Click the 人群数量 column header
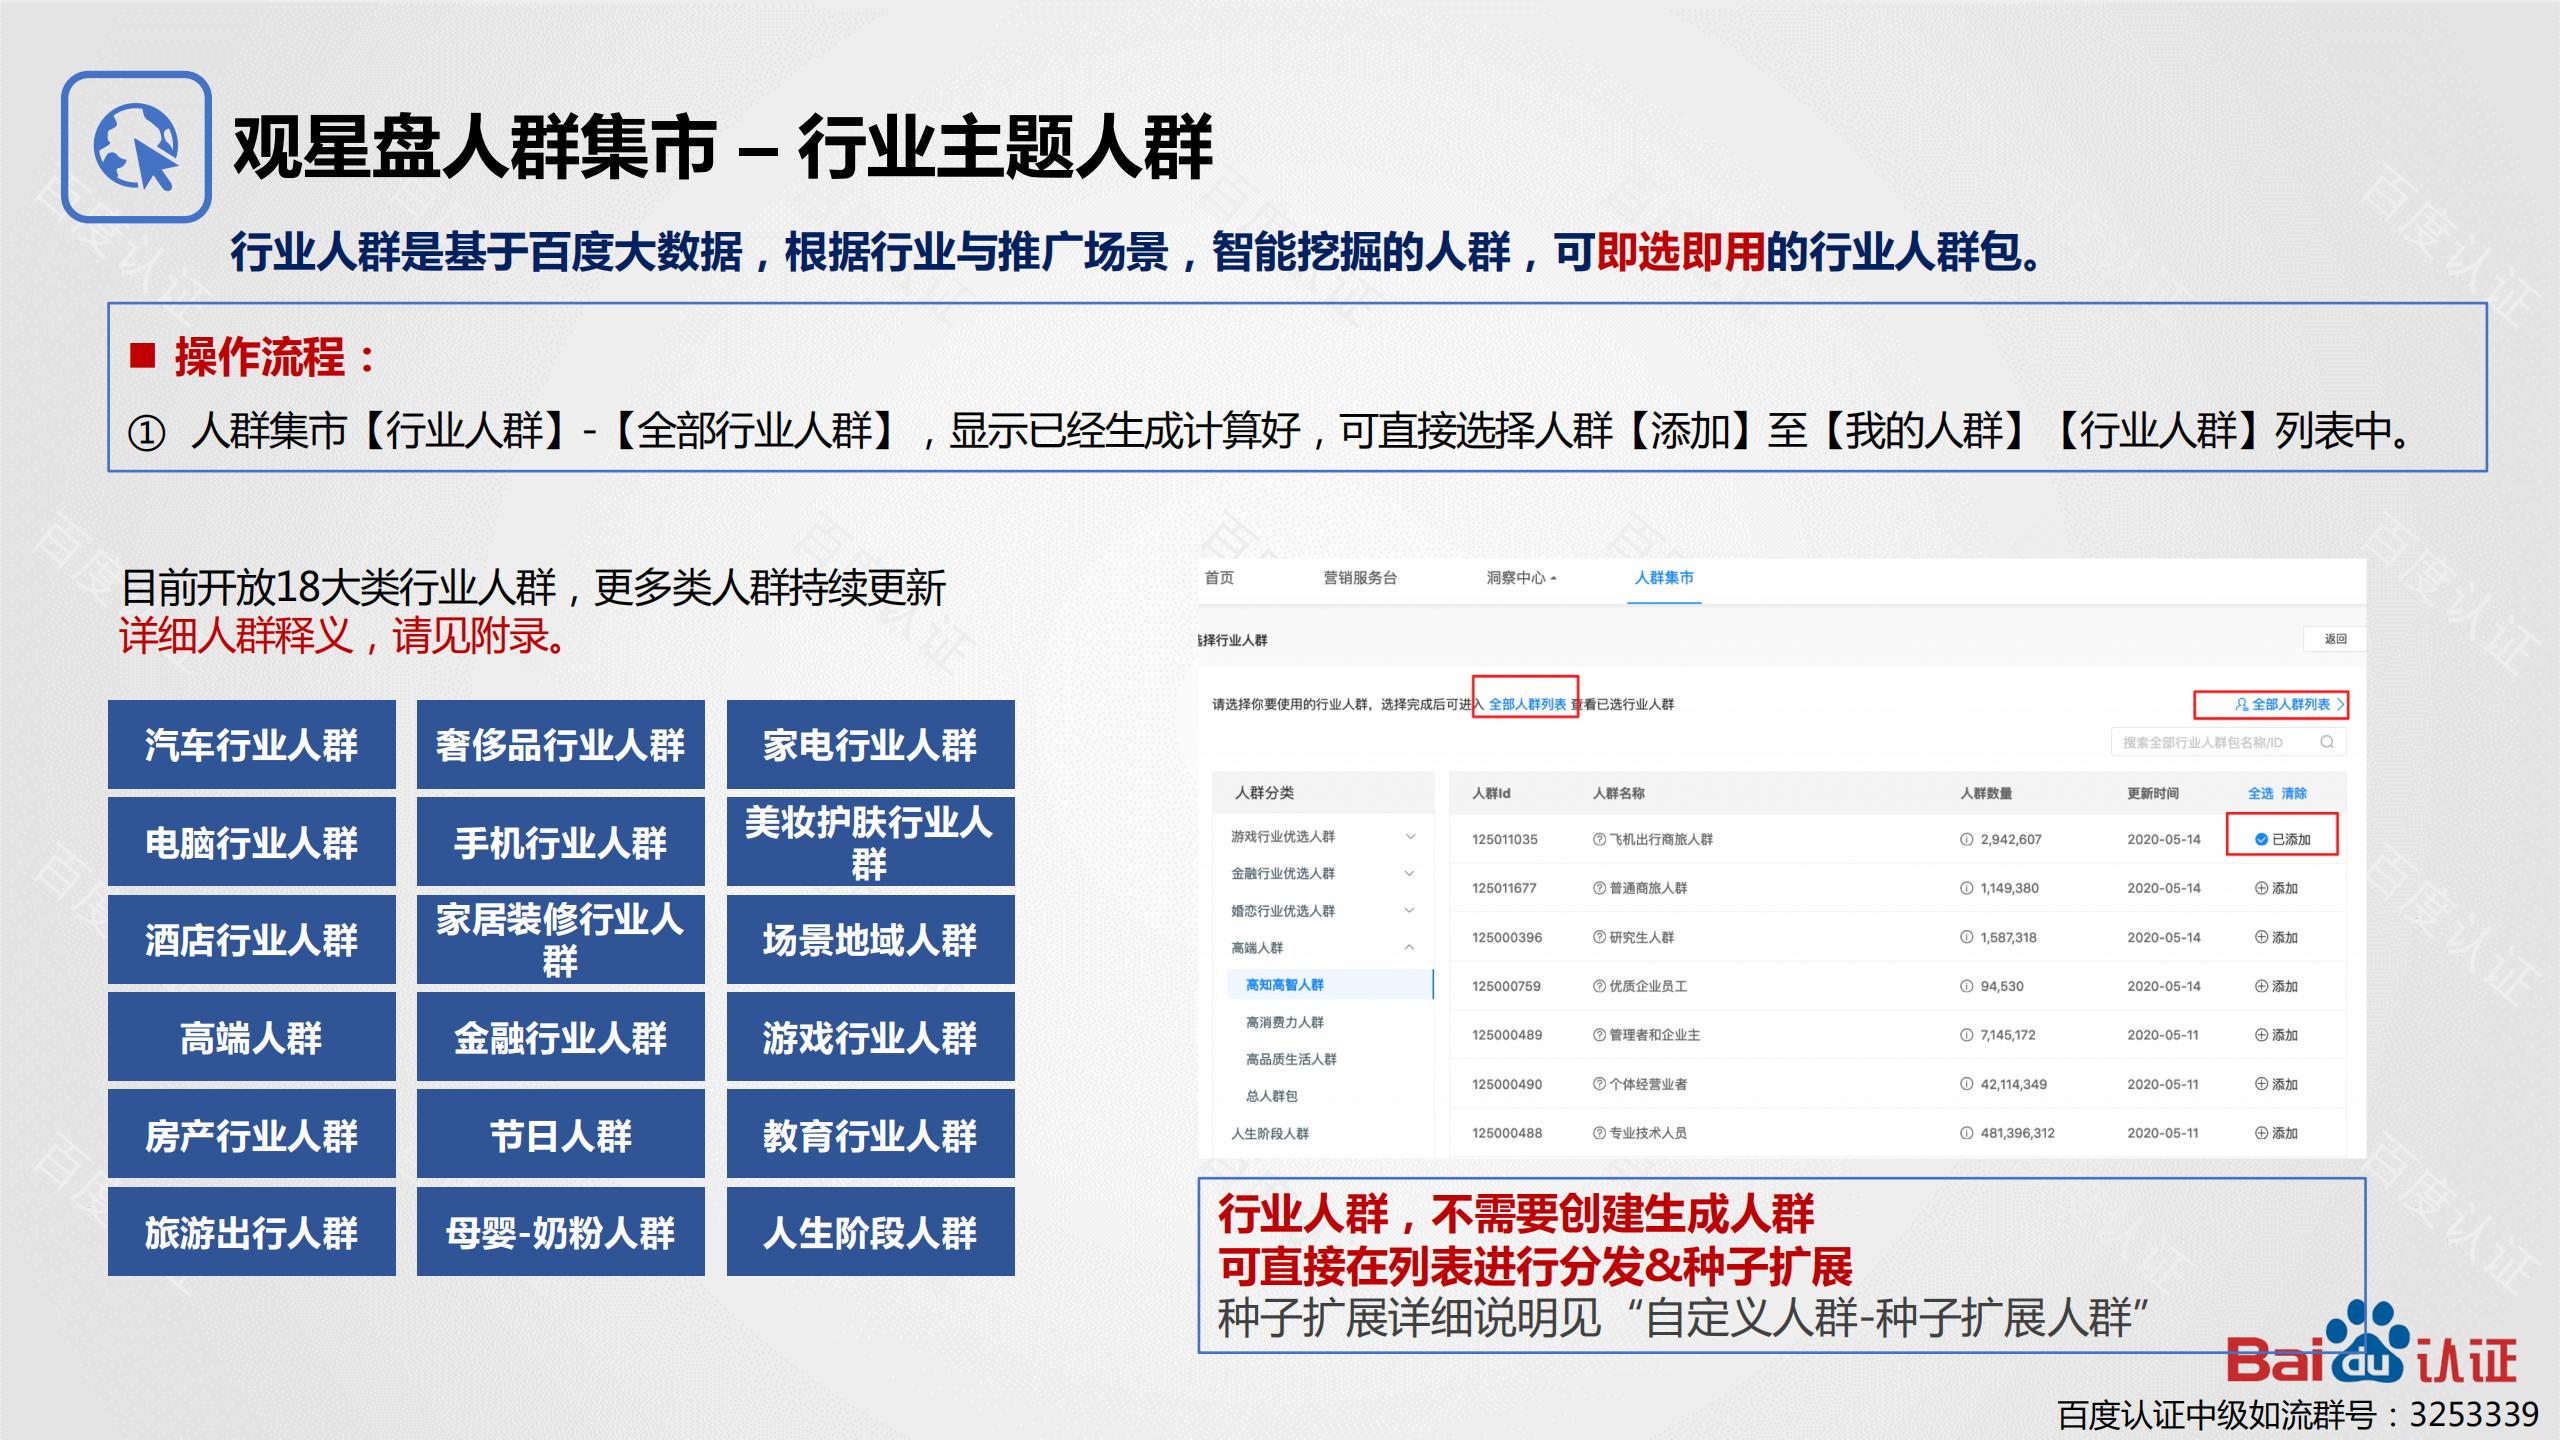Image resolution: width=2560 pixels, height=1440 pixels. tap(1986, 793)
